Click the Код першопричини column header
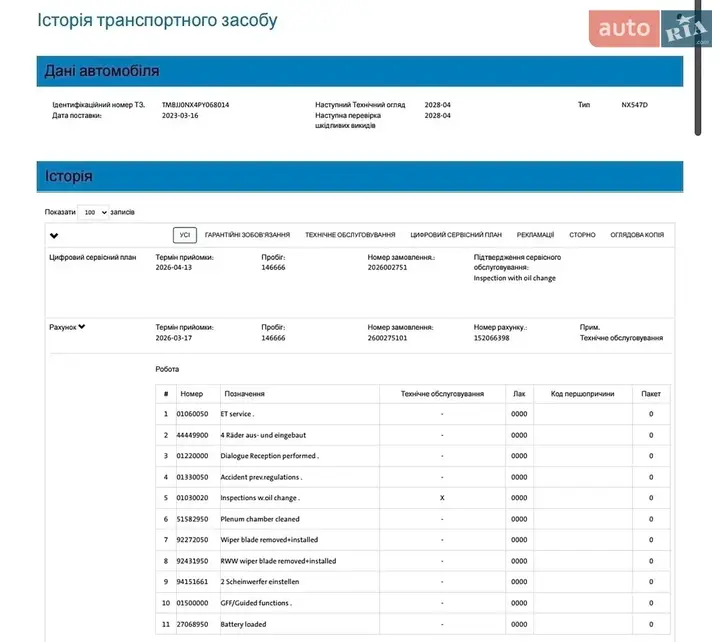The height and width of the screenshot is (642, 720). [x=582, y=394]
